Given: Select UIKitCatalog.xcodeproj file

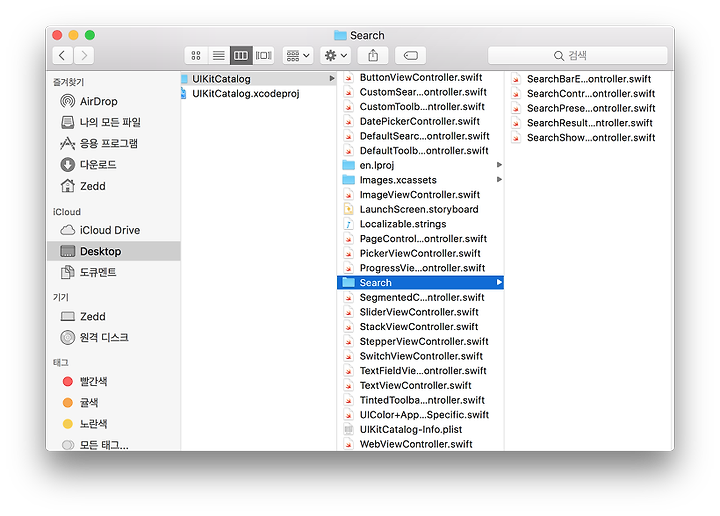Looking at the screenshot, I should coord(258,93).
